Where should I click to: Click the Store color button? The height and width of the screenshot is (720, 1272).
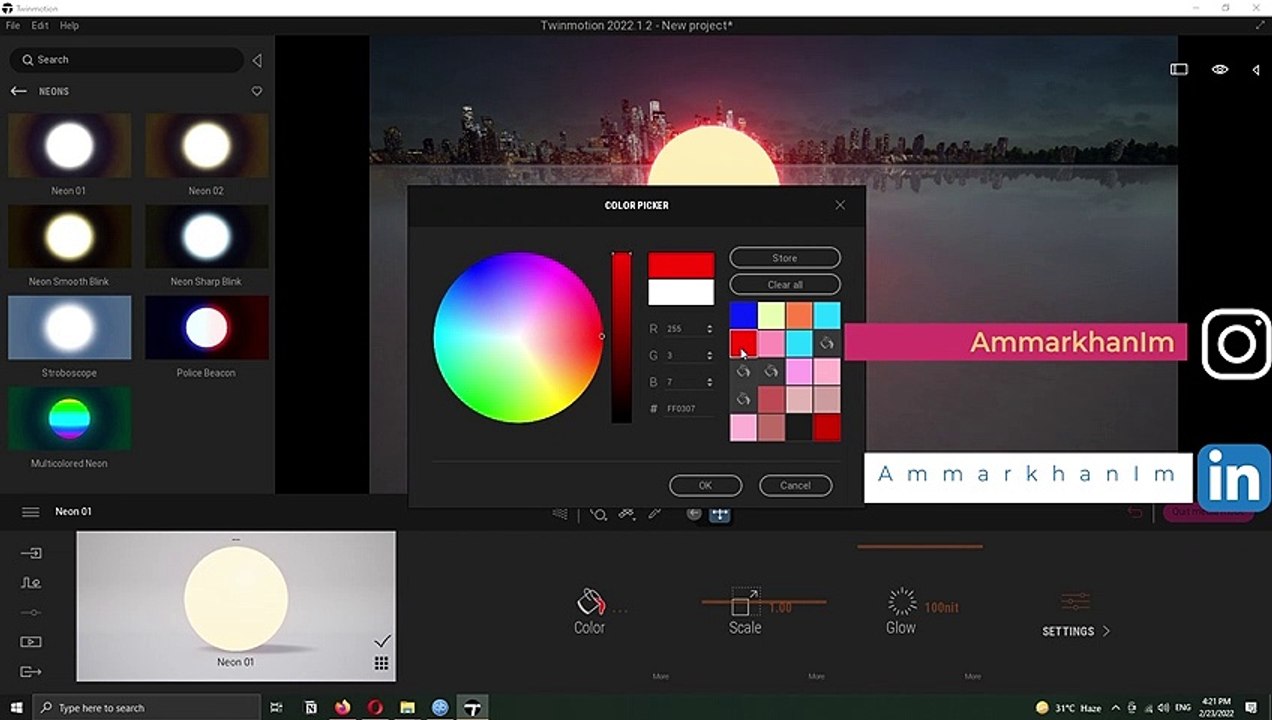[785, 258]
